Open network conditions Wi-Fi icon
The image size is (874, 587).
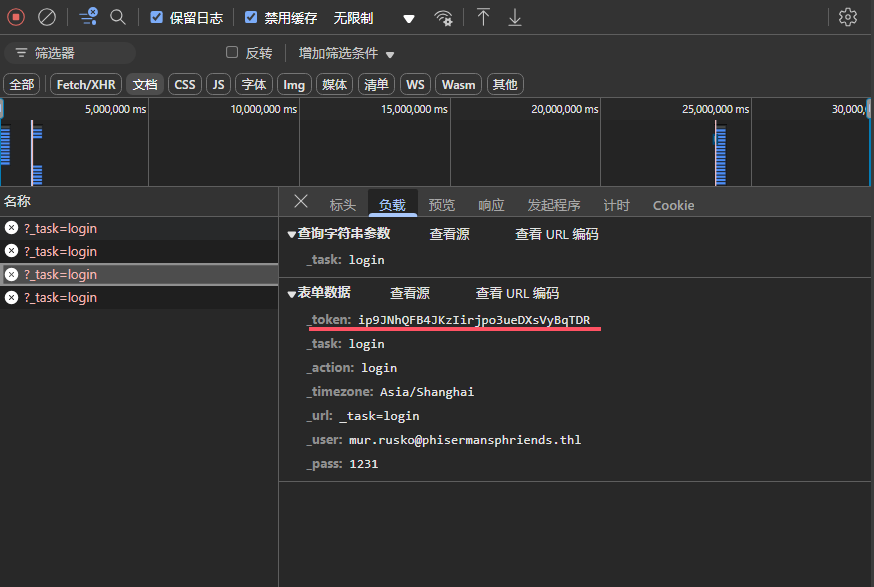click(443, 18)
